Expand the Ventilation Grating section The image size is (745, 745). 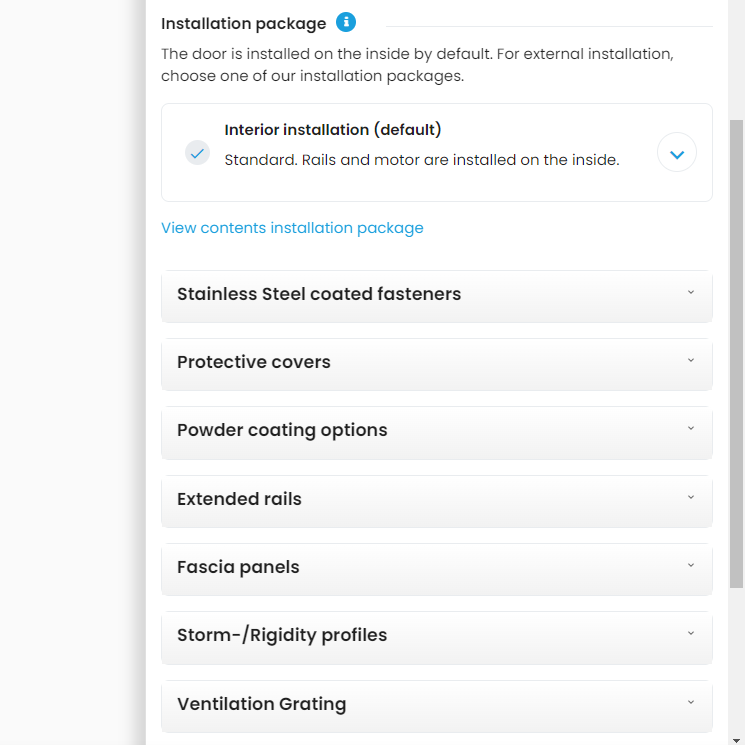pyautogui.click(x=261, y=704)
